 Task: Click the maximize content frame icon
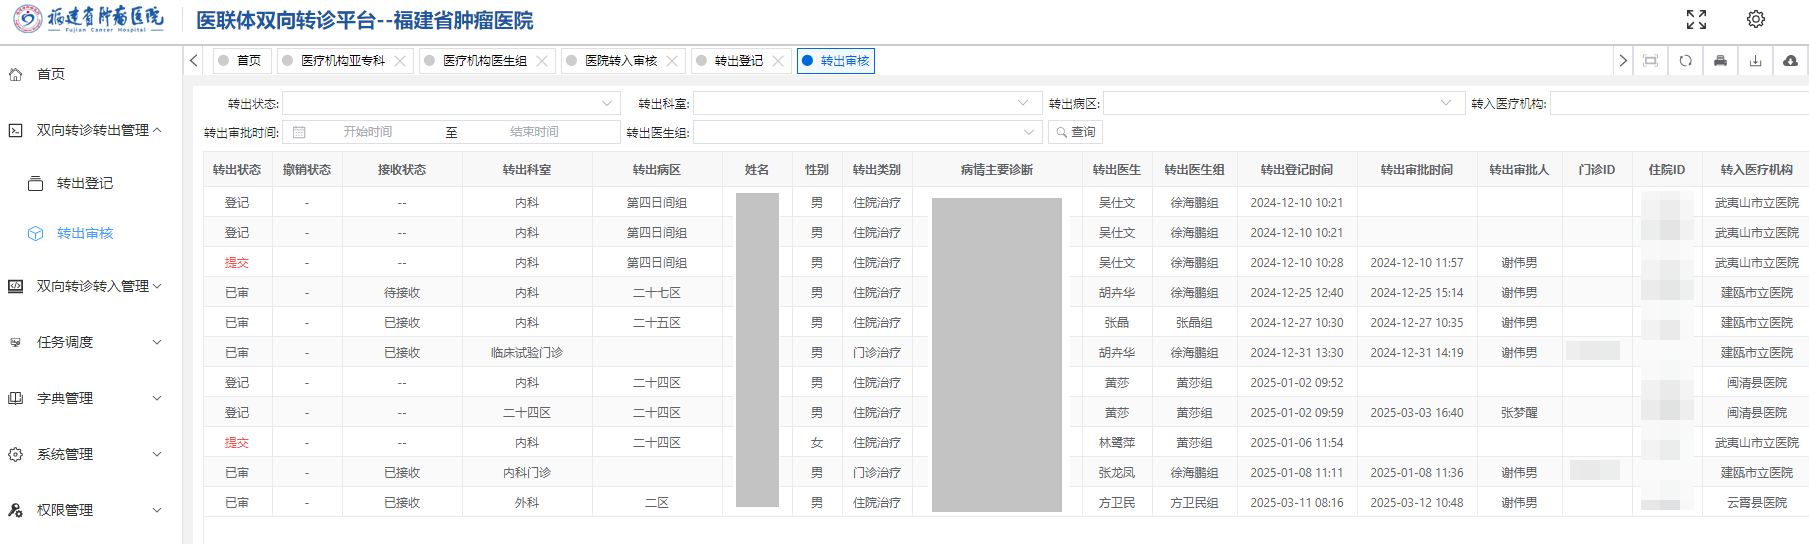pyautogui.click(x=1650, y=61)
